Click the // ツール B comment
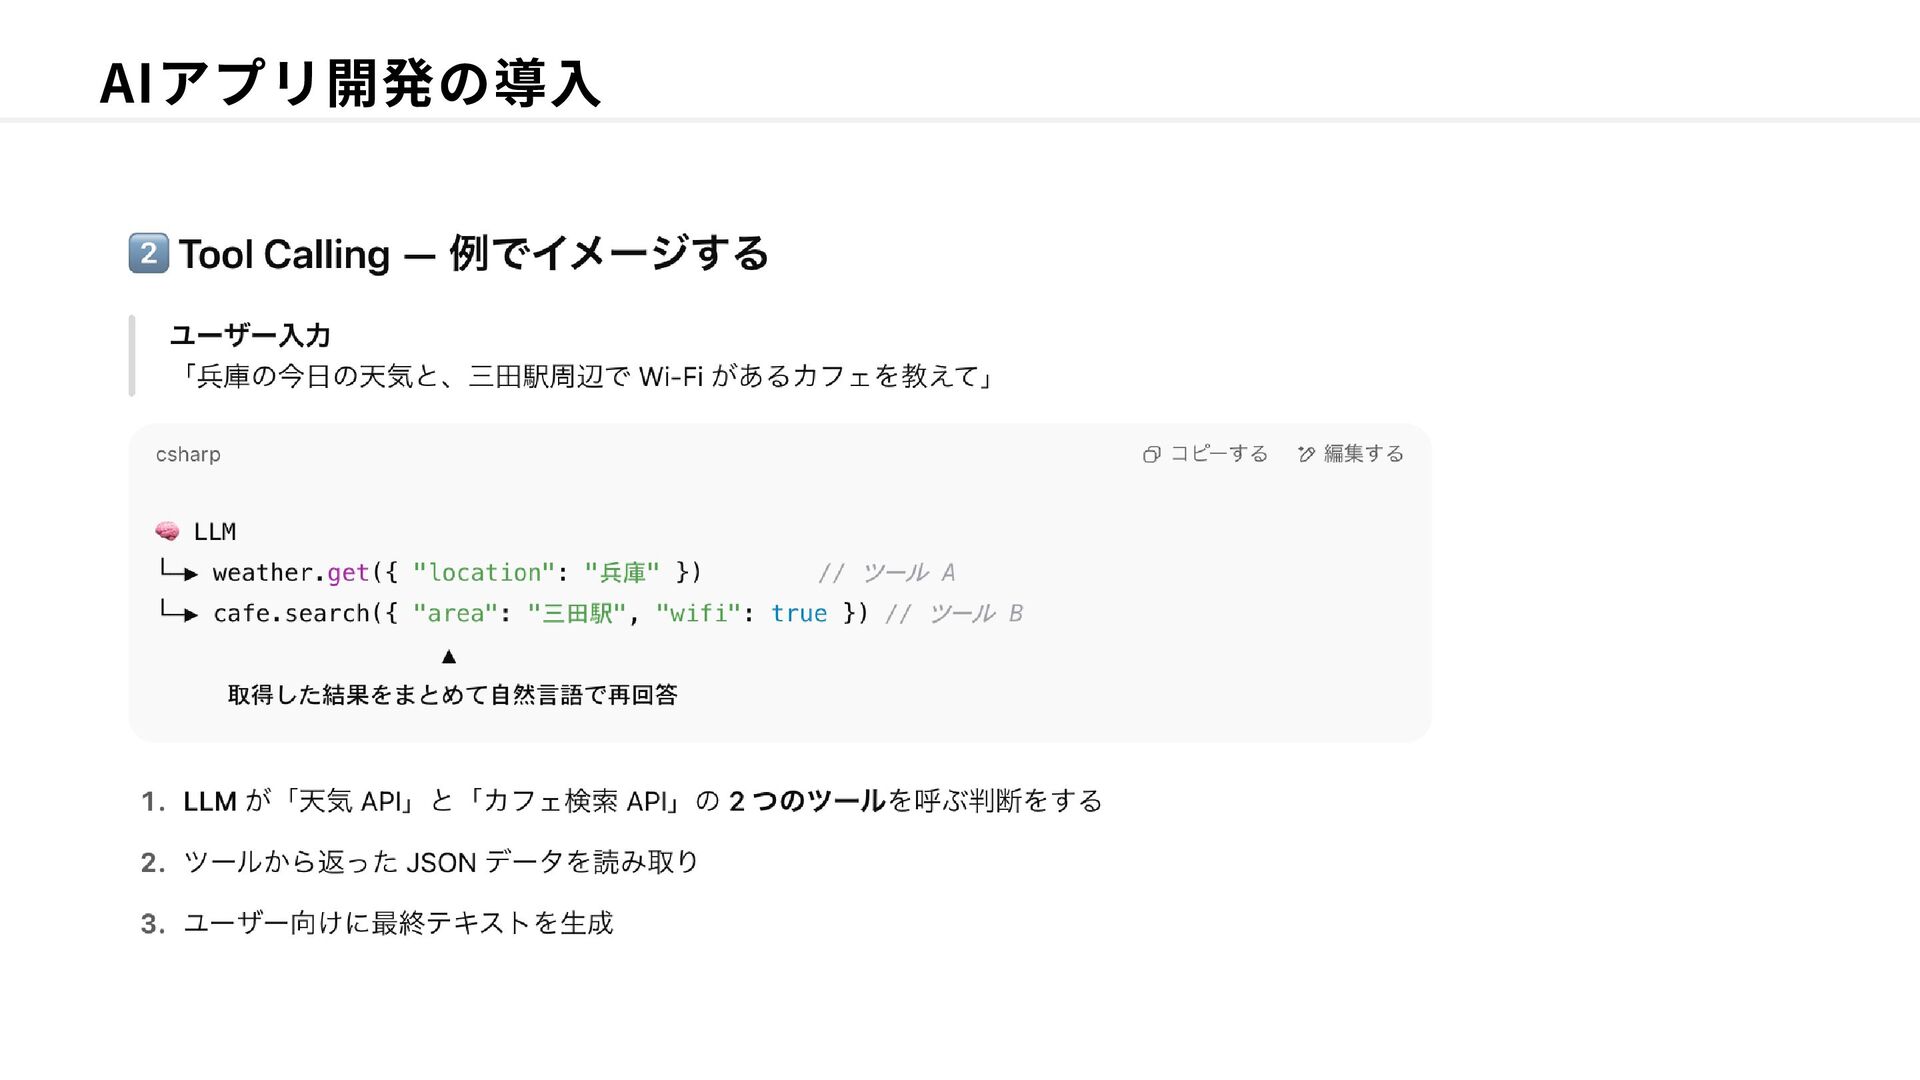This screenshot has width=1920, height=1080. tap(954, 613)
